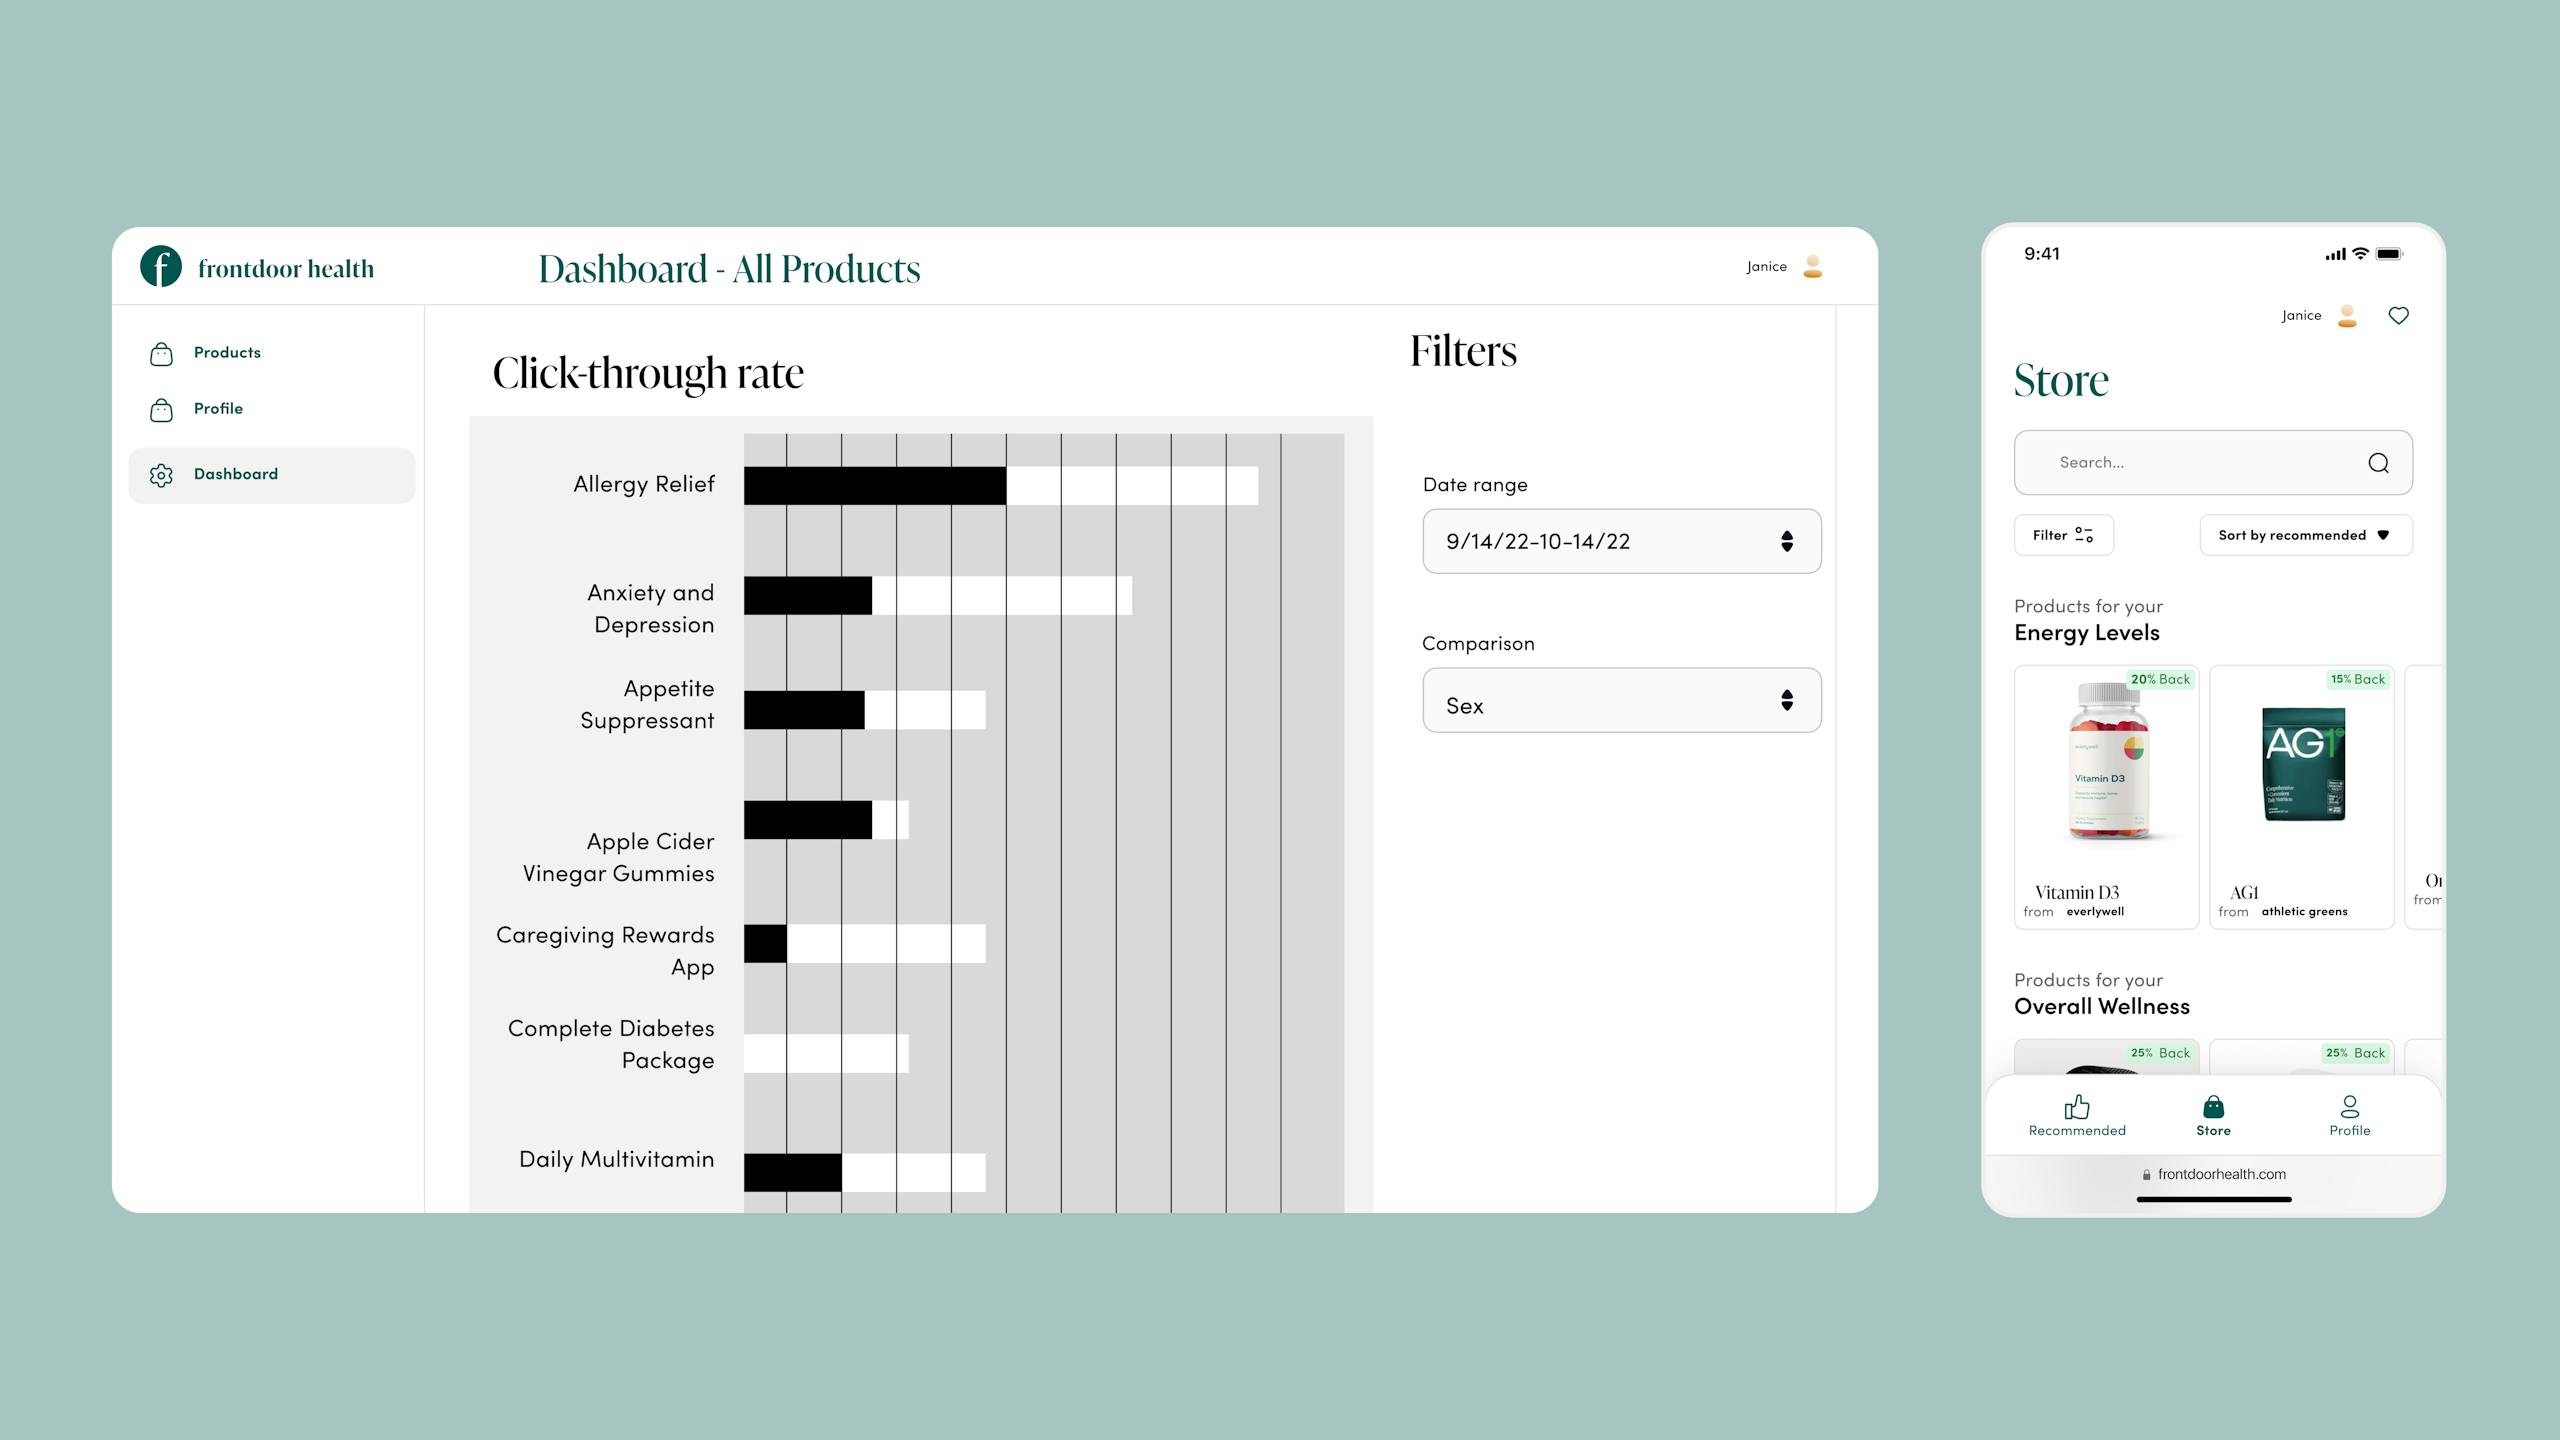This screenshot has height=1440, width=2560.
Task: Click the Sort by recommended dropdown
Action: (2305, 535)
